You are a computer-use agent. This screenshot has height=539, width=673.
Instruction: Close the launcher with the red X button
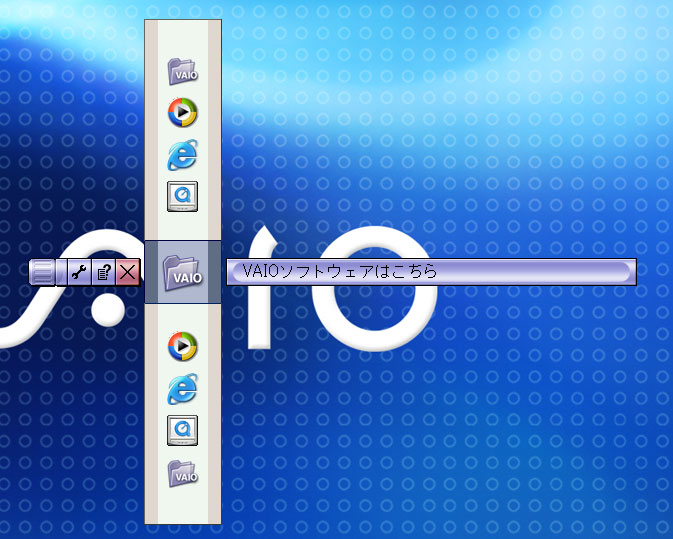[x=127, y=272]
